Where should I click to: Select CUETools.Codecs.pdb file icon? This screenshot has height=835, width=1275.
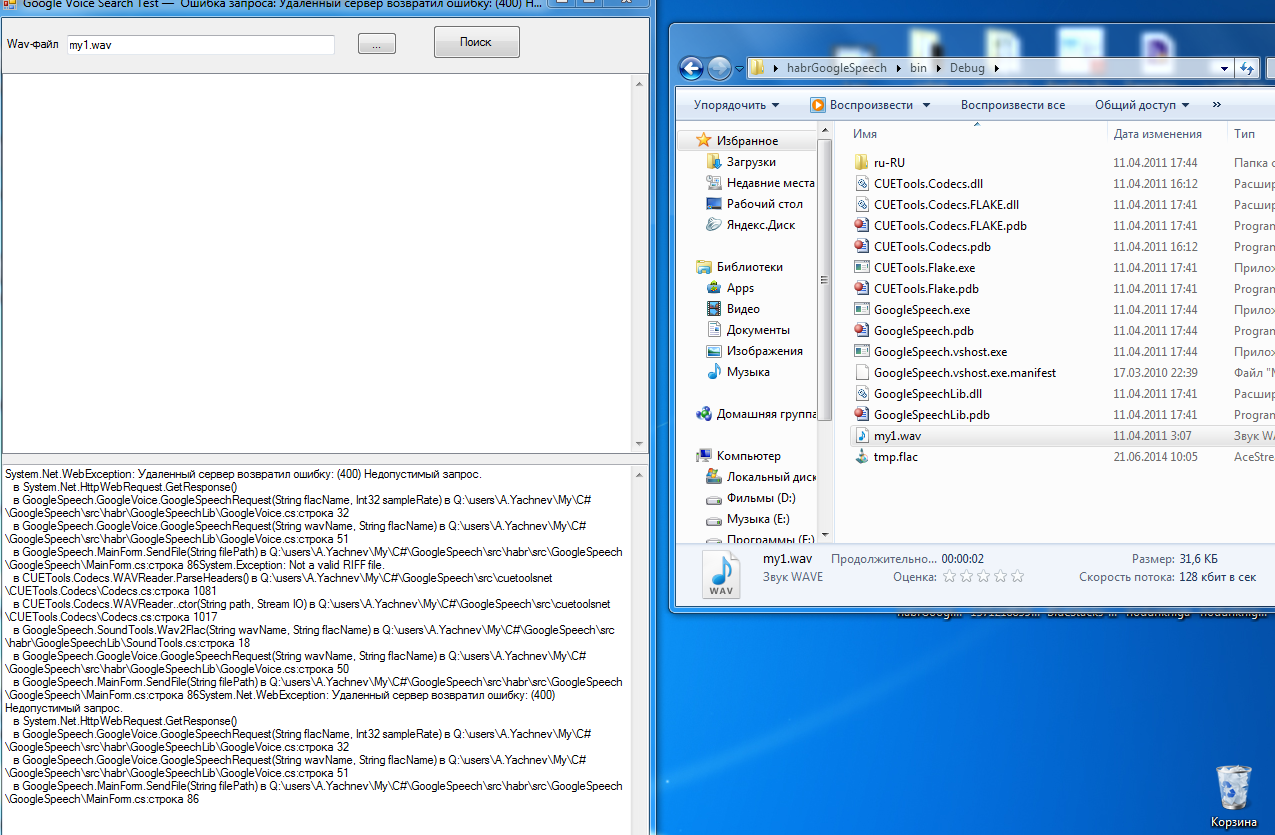pos(862,246)
